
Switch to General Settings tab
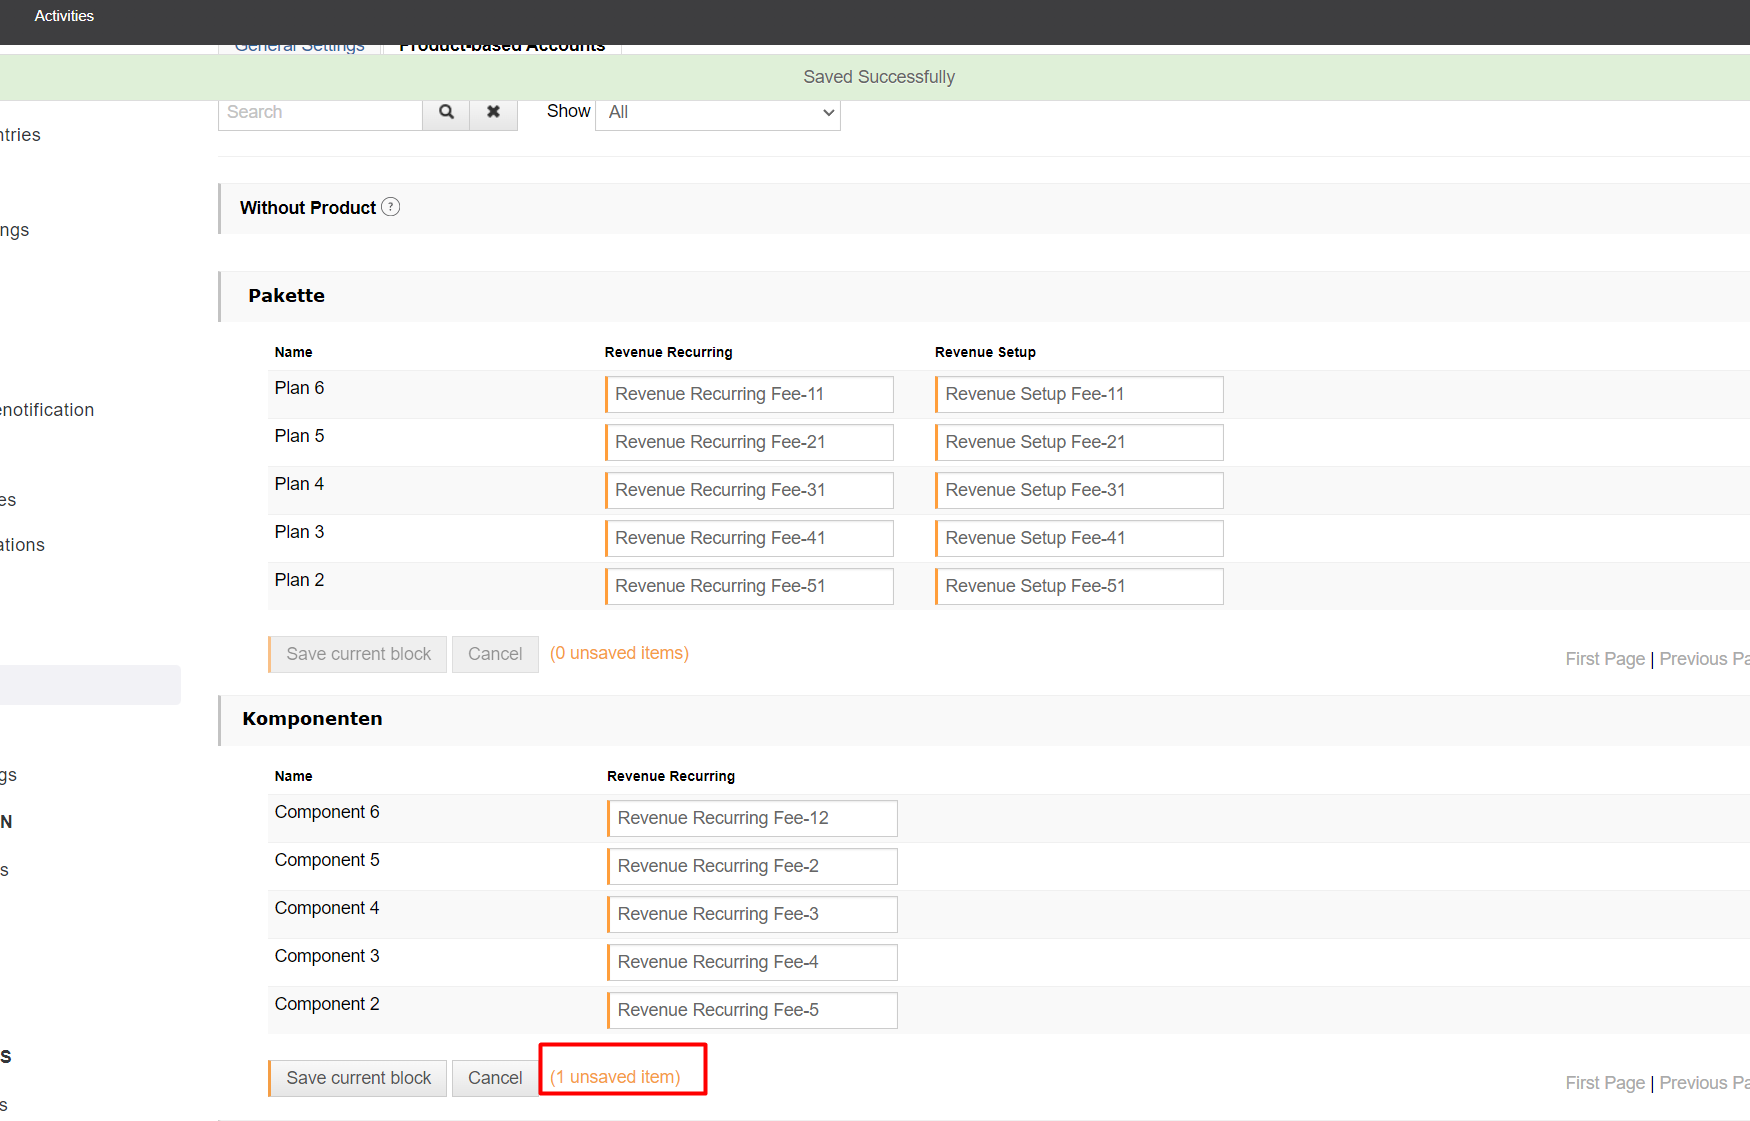pos(300,46)
